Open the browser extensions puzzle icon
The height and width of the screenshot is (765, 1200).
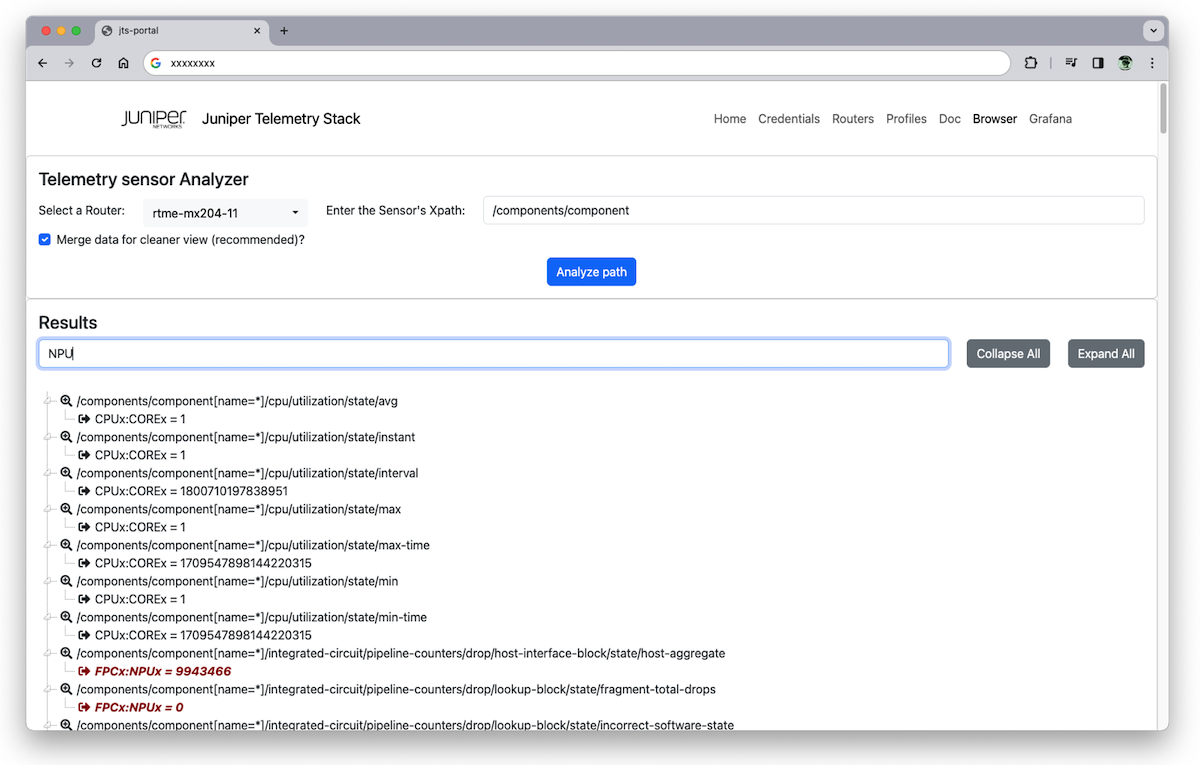point(1031,62)
